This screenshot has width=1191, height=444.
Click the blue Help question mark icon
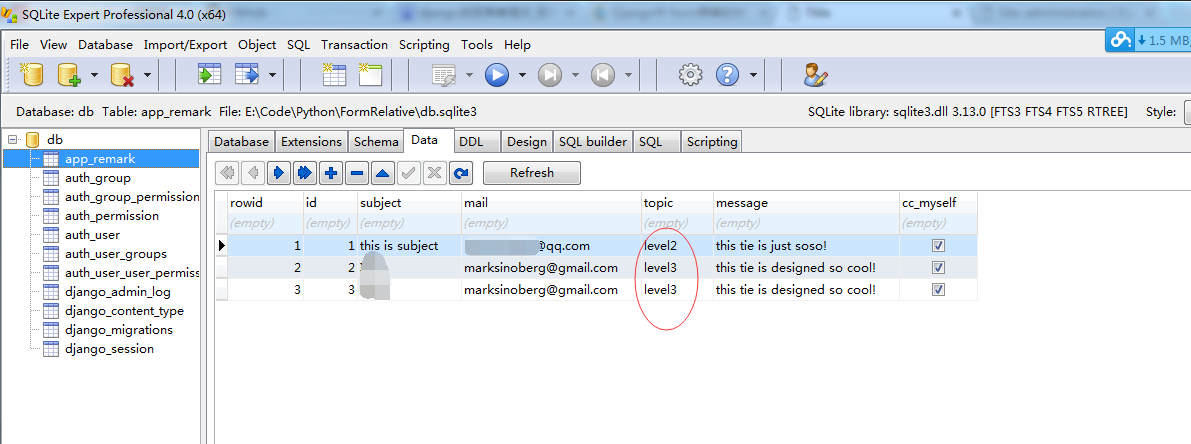tap(728, 74)
